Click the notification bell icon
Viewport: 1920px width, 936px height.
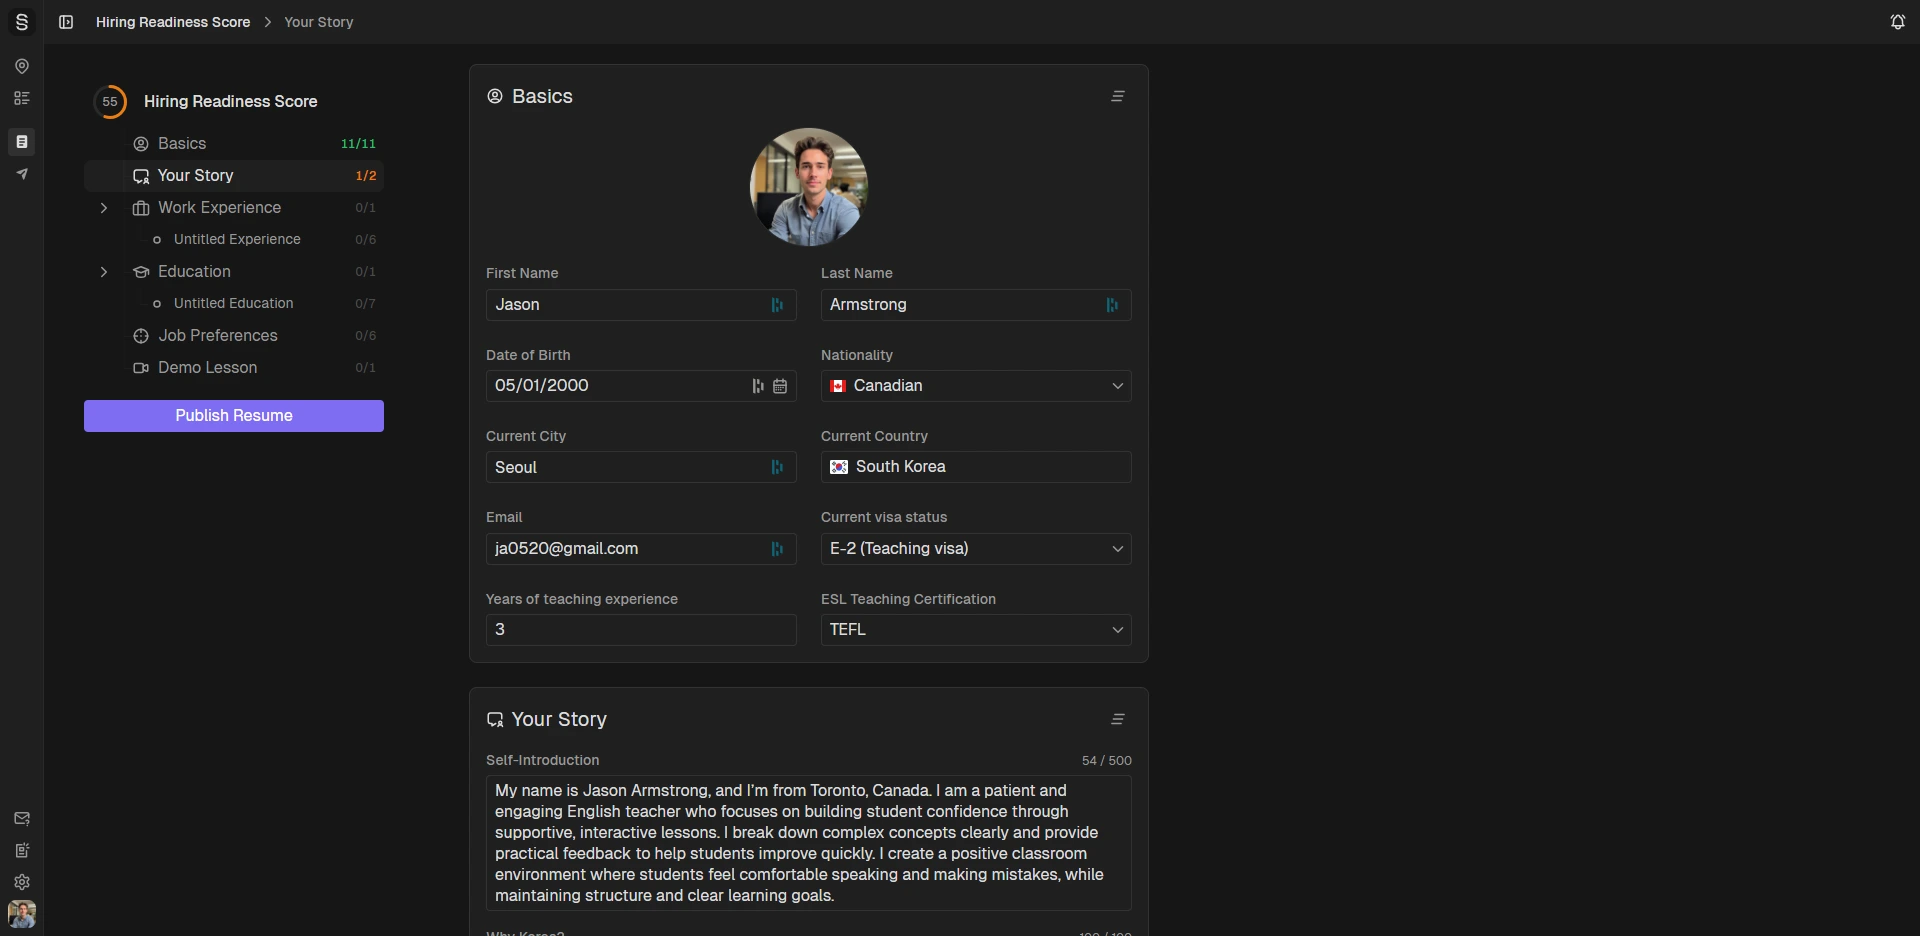(1897, 22)
